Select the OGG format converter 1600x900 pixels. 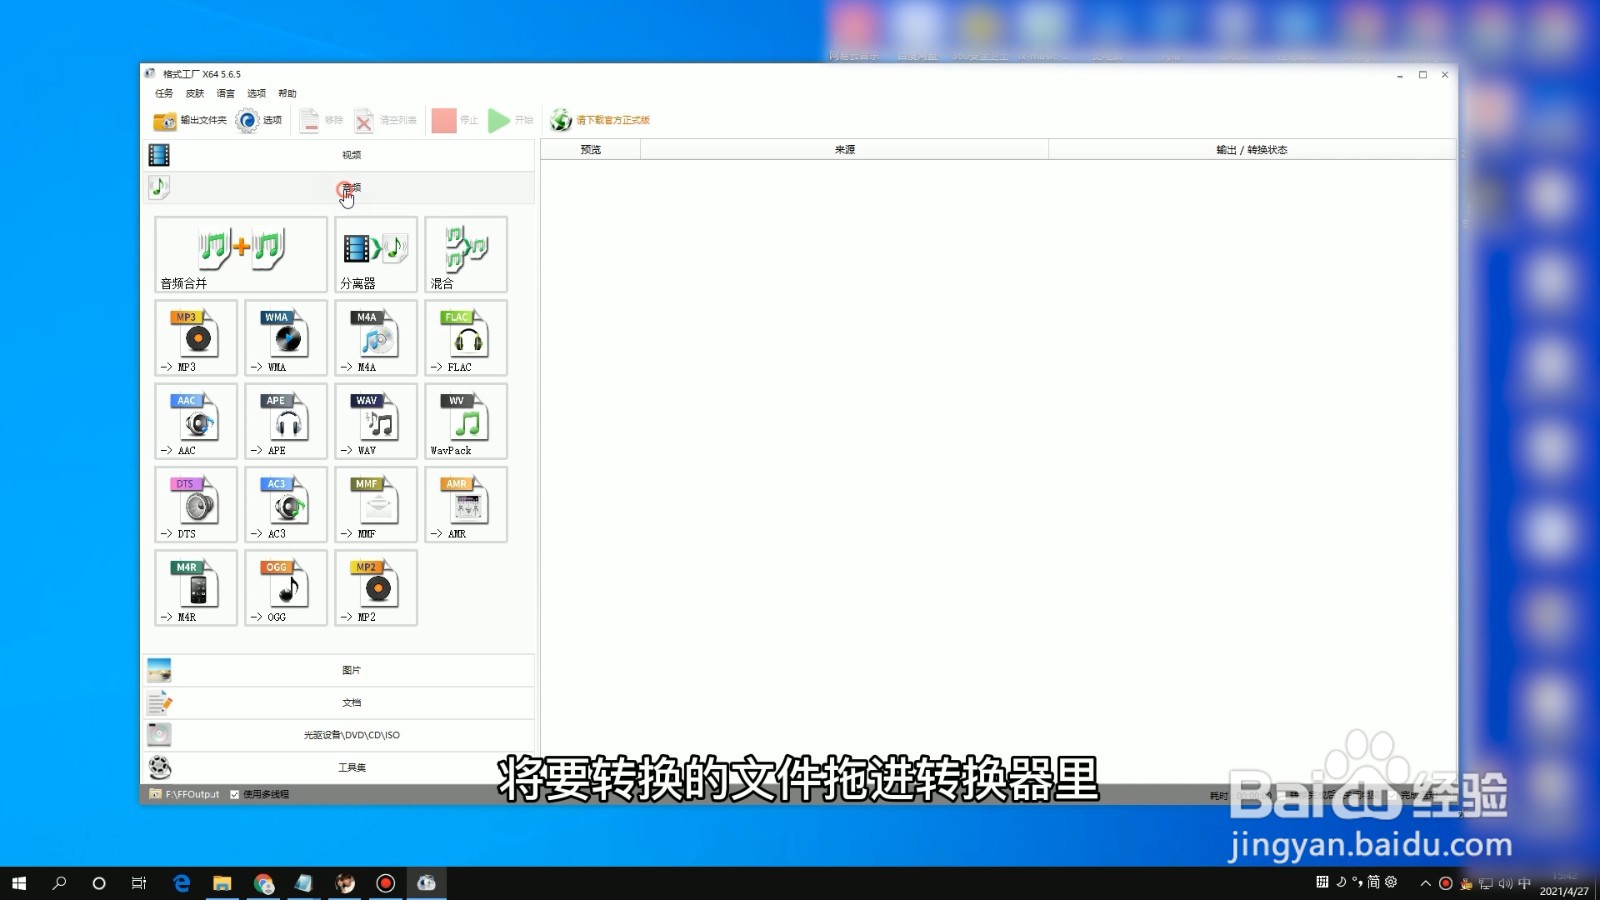click(285, 588)
